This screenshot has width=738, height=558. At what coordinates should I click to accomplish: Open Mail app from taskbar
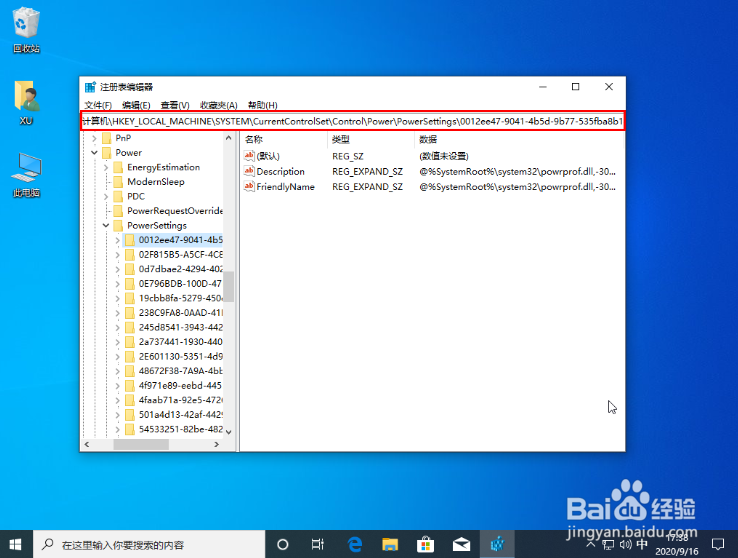pos(461,544)
